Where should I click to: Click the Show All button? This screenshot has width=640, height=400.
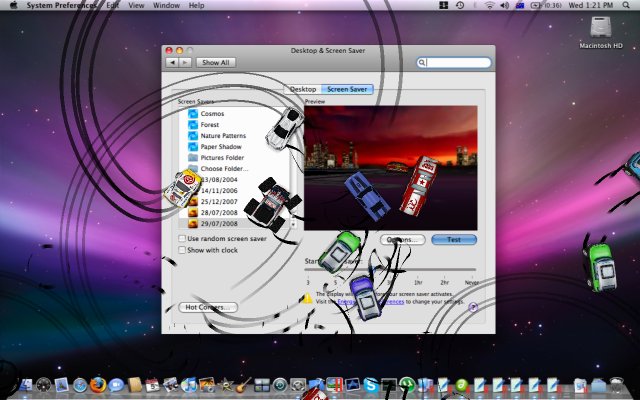point(216,62)
